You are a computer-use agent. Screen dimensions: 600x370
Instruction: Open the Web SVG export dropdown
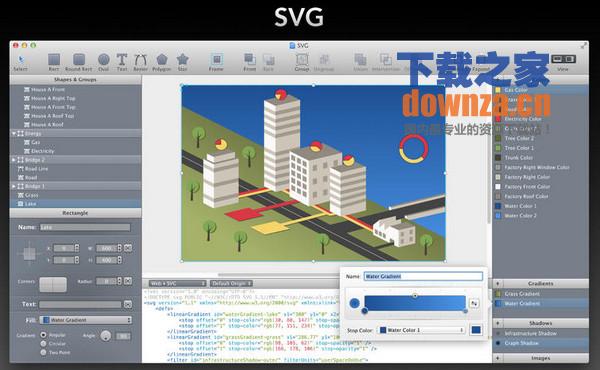pyautogui.click(x=178, y=283)
